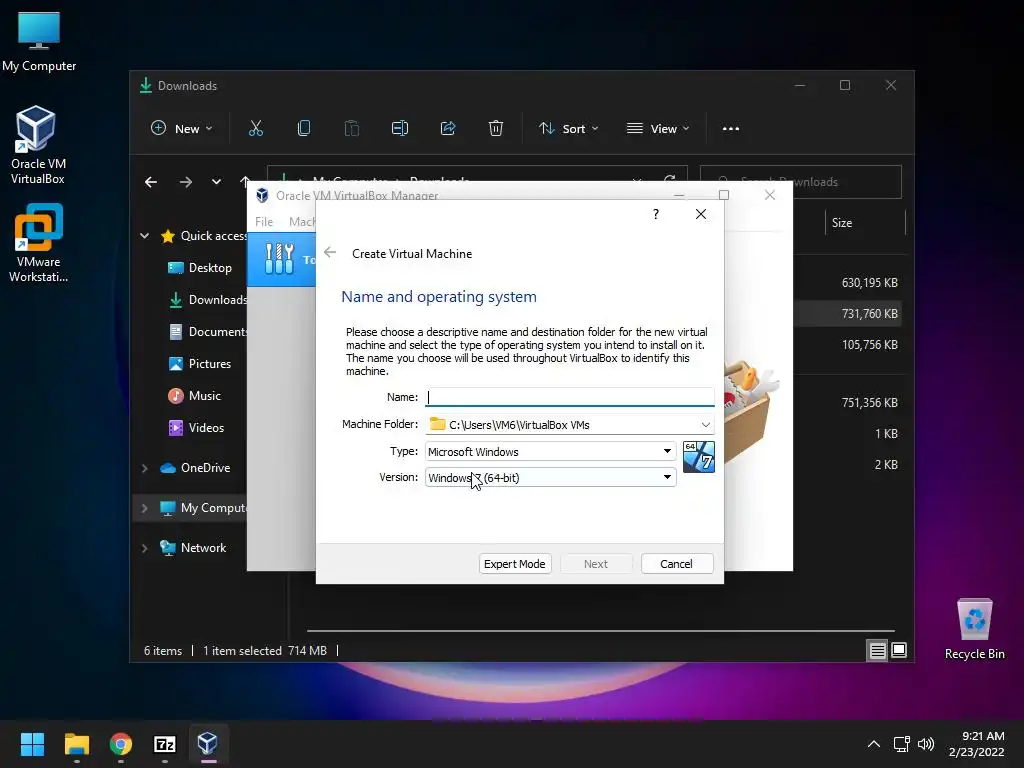
Task: Click the VirtualBox taskbar icon
Action: click(x=208, y=744)
